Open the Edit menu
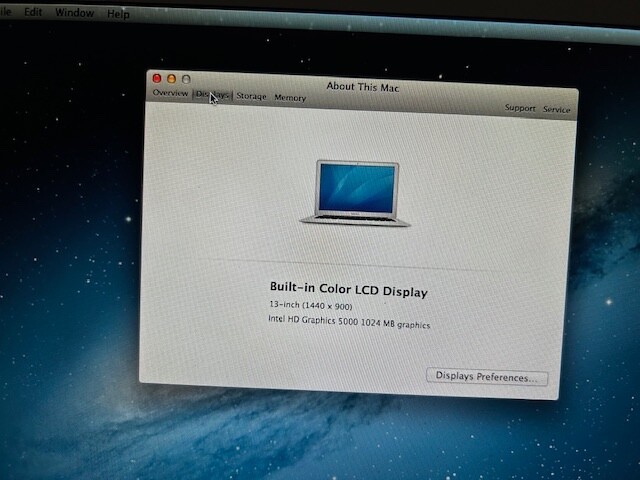640x480 pixels. (33, 12)
